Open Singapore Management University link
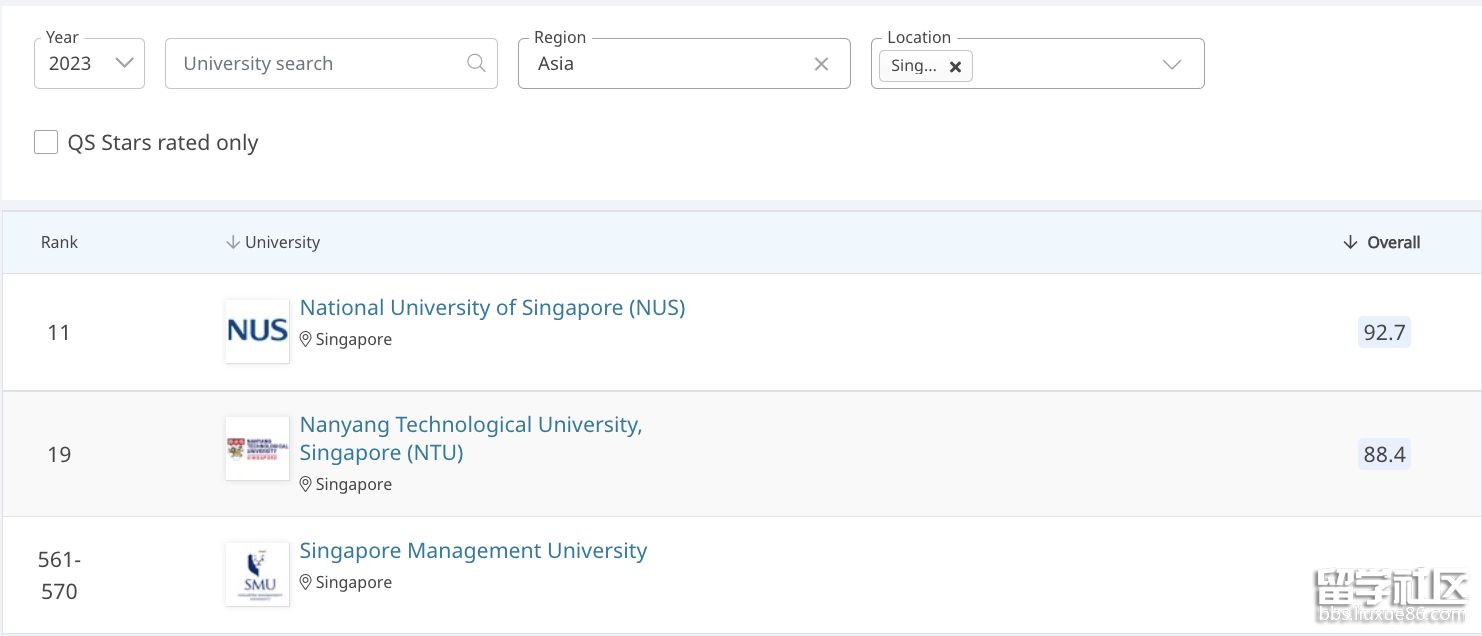 [x=473, y=551]
